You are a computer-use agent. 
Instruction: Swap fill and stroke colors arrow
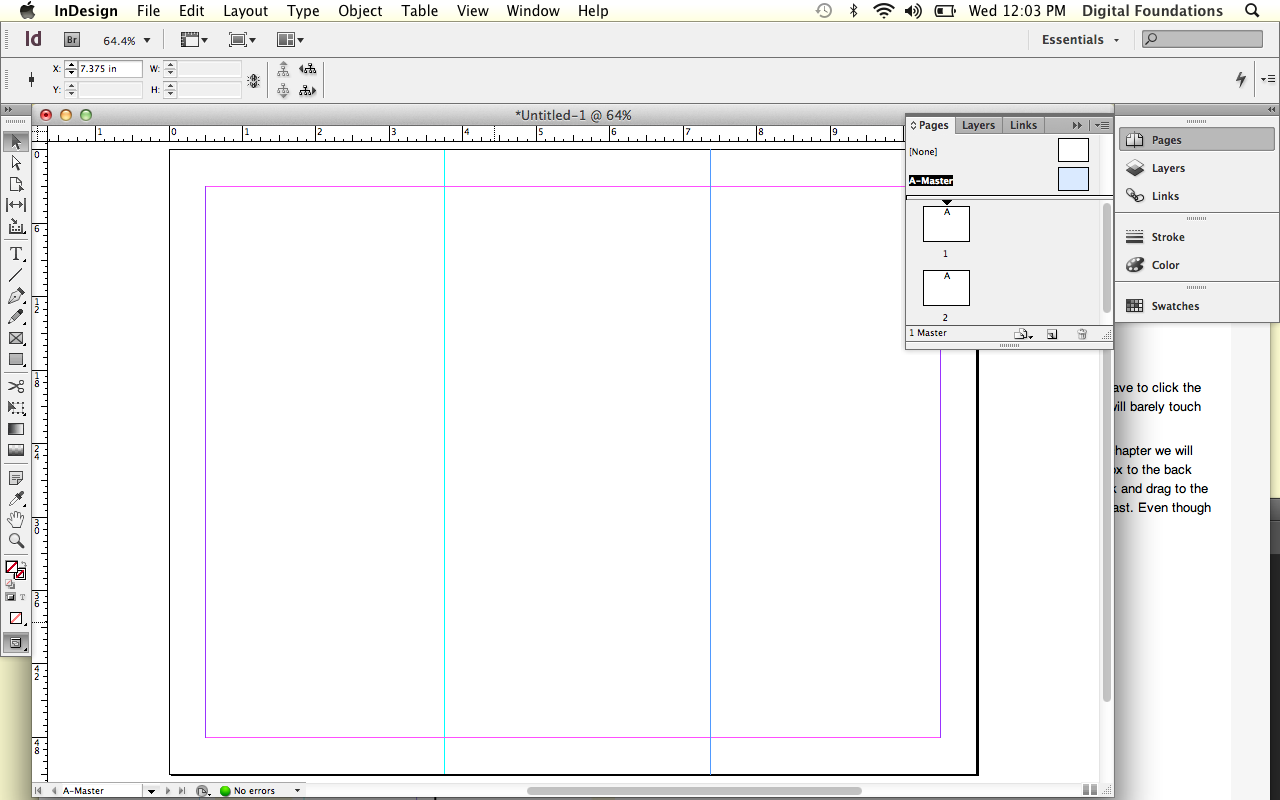[22, 564]
